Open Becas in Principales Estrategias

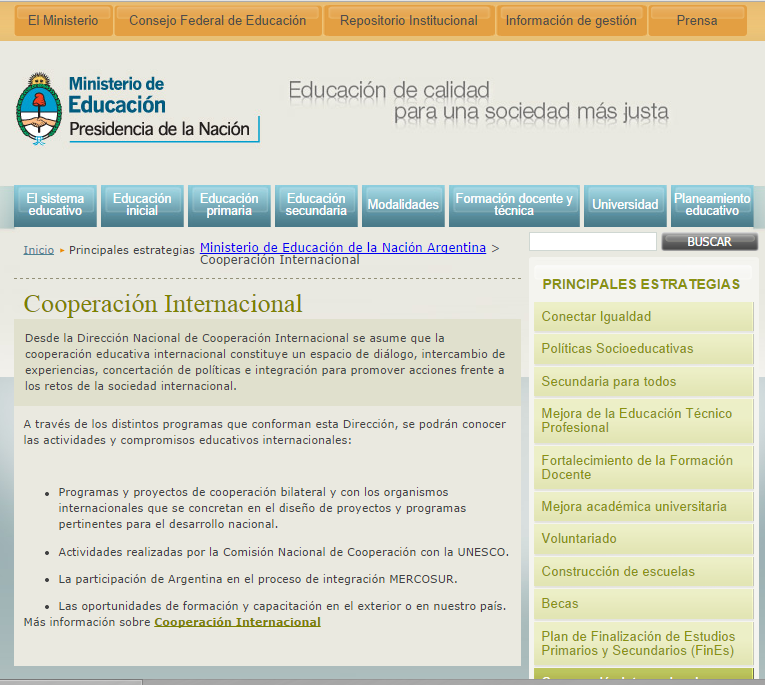click(x=560, y=604)
